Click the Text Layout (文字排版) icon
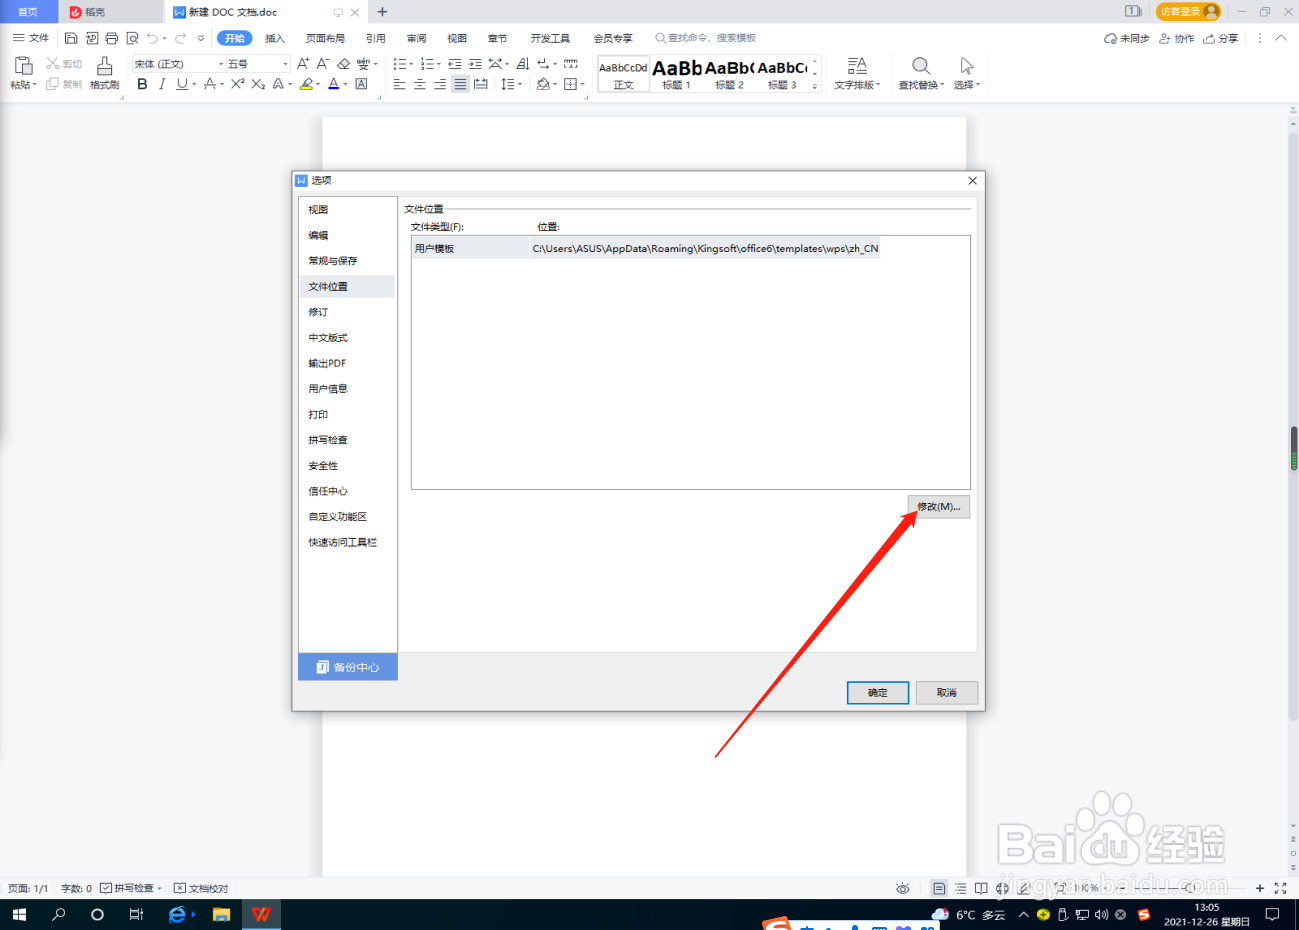Viewport: 1299px width, 930px height. [857, 73]
